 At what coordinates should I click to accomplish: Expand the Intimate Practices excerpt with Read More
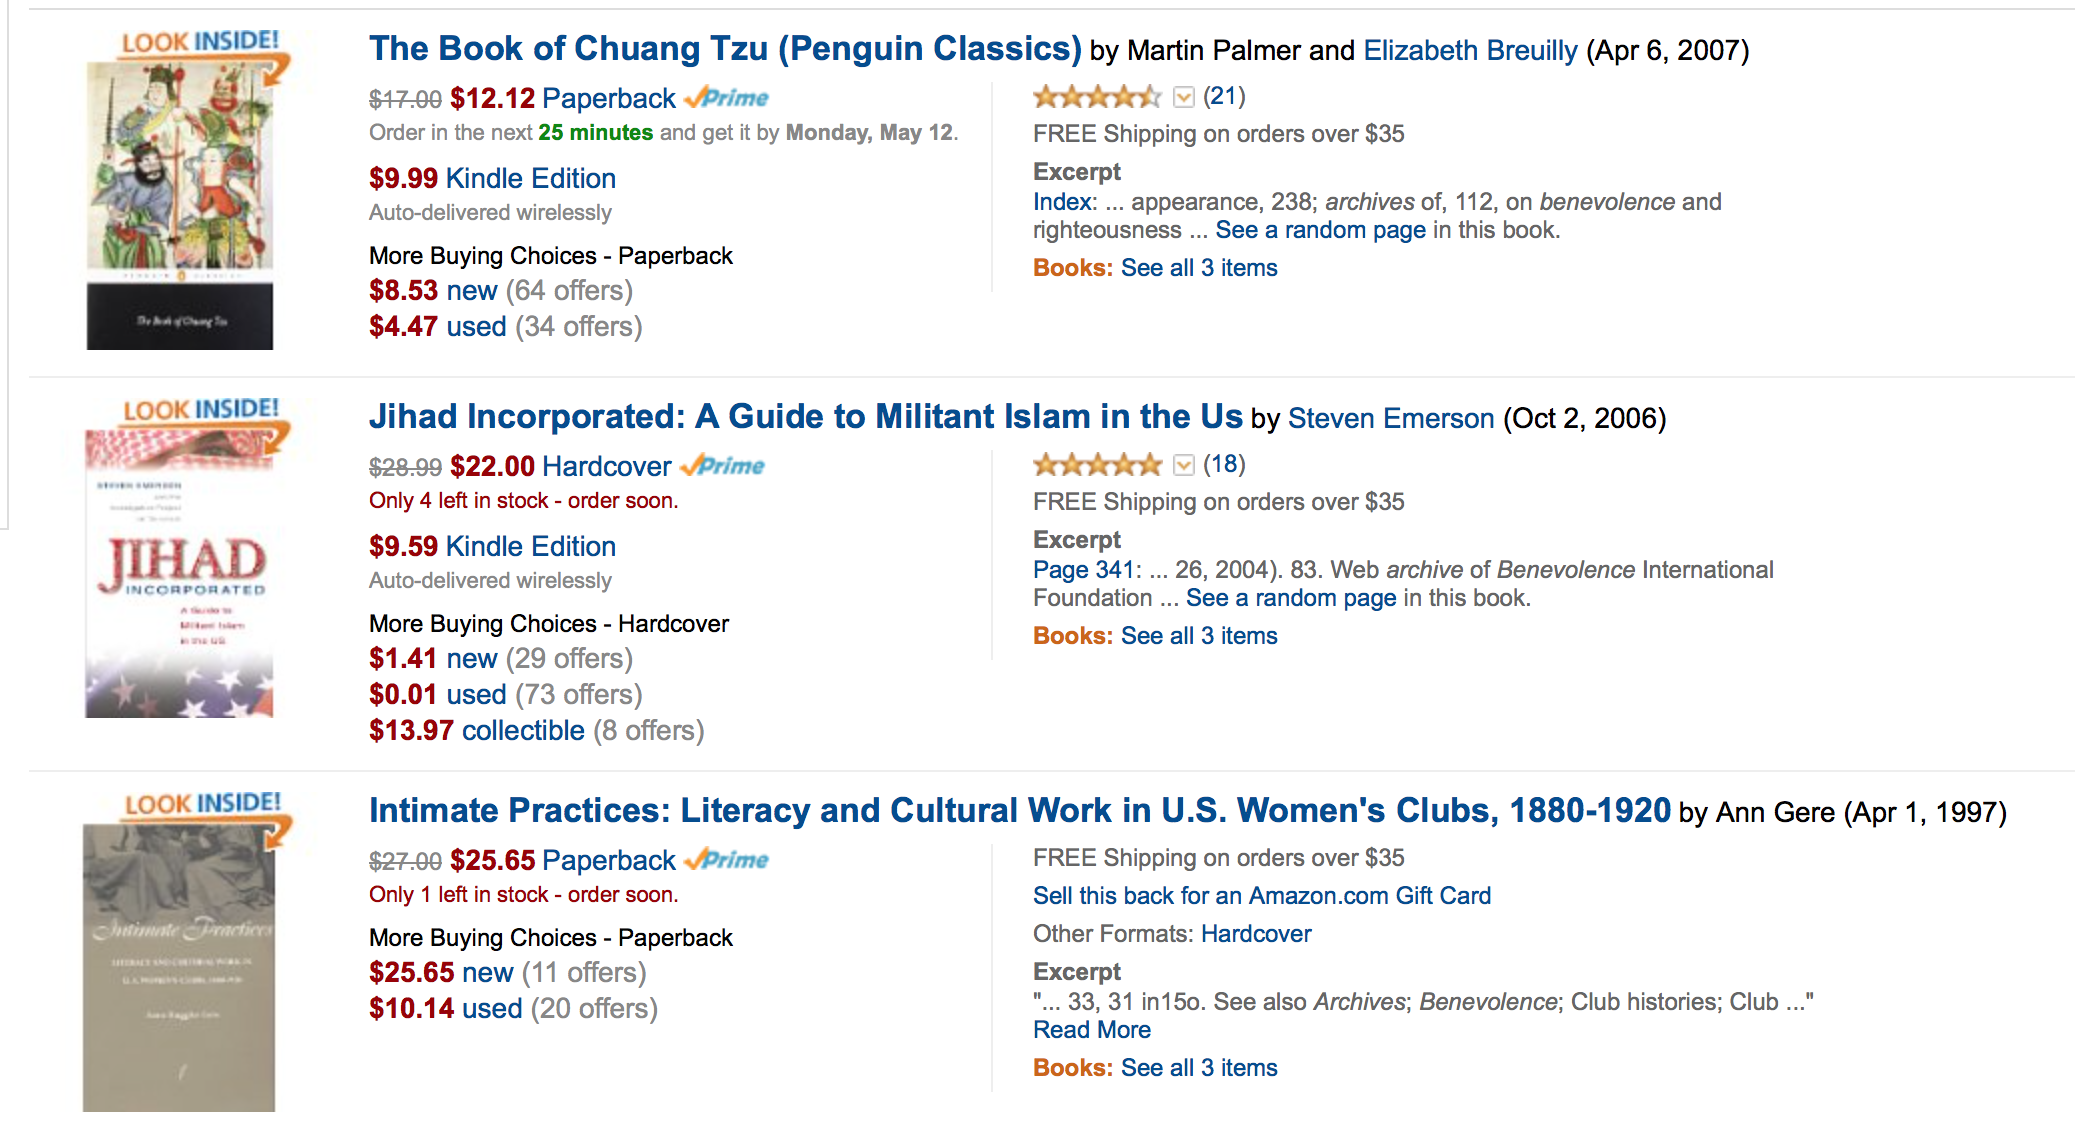(x=1091, y=1030)
